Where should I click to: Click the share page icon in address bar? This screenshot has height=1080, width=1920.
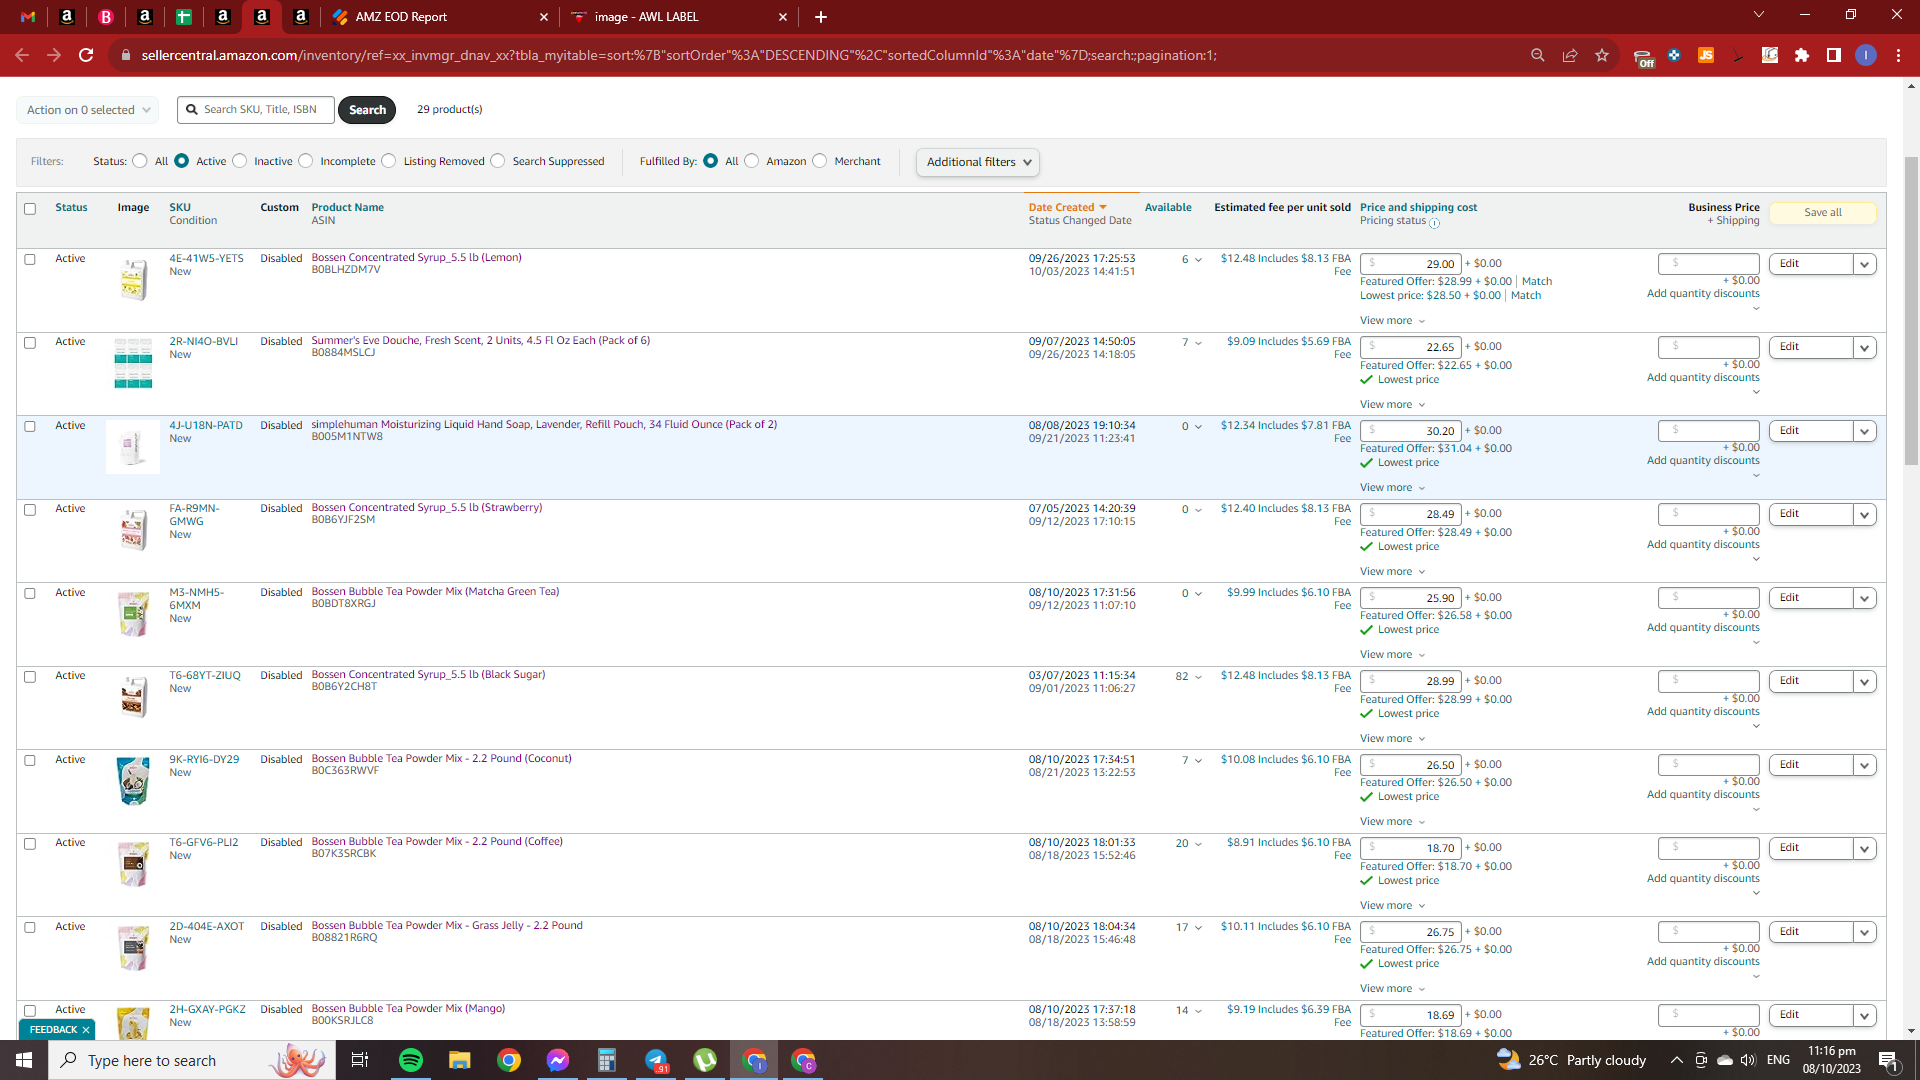pos(1570,55)
